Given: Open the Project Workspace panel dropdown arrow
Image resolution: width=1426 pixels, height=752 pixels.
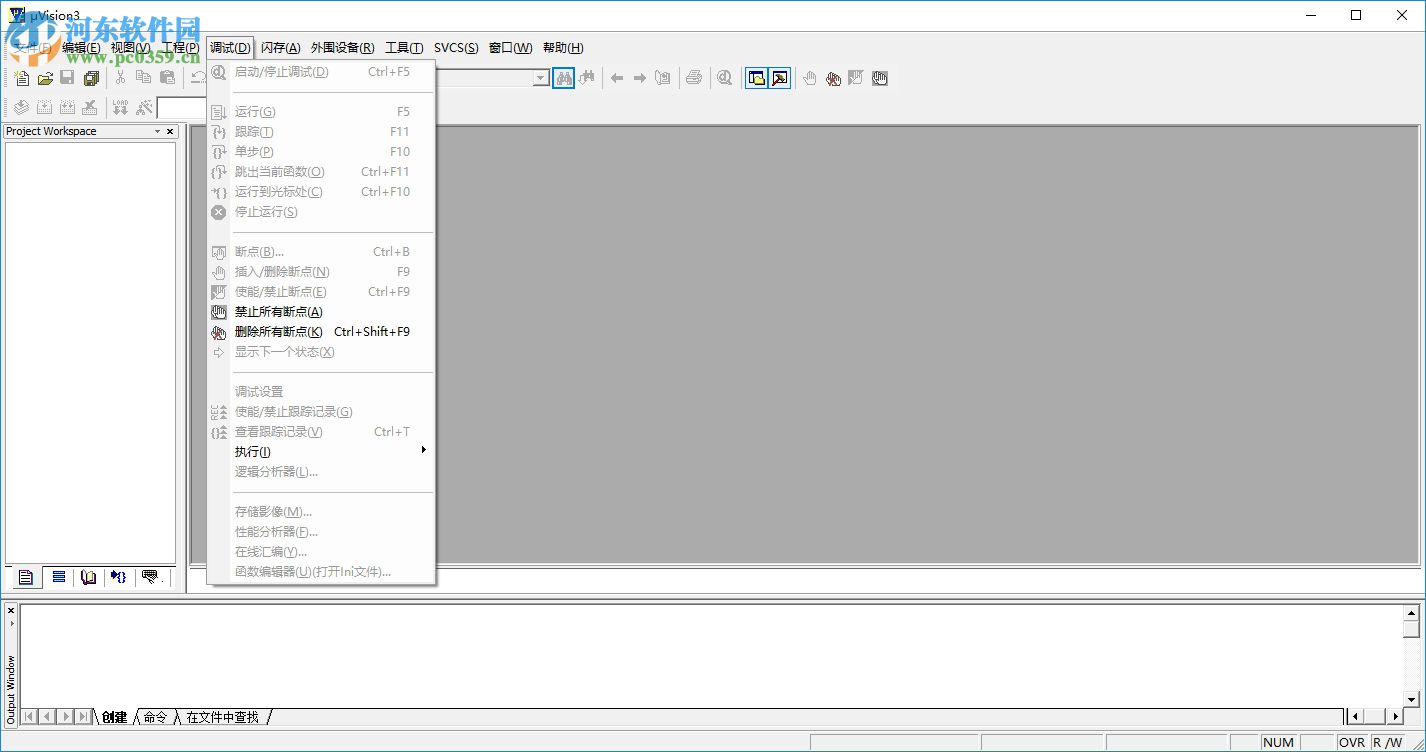Looking at the screenshot, I should click(x=157, y=132).
